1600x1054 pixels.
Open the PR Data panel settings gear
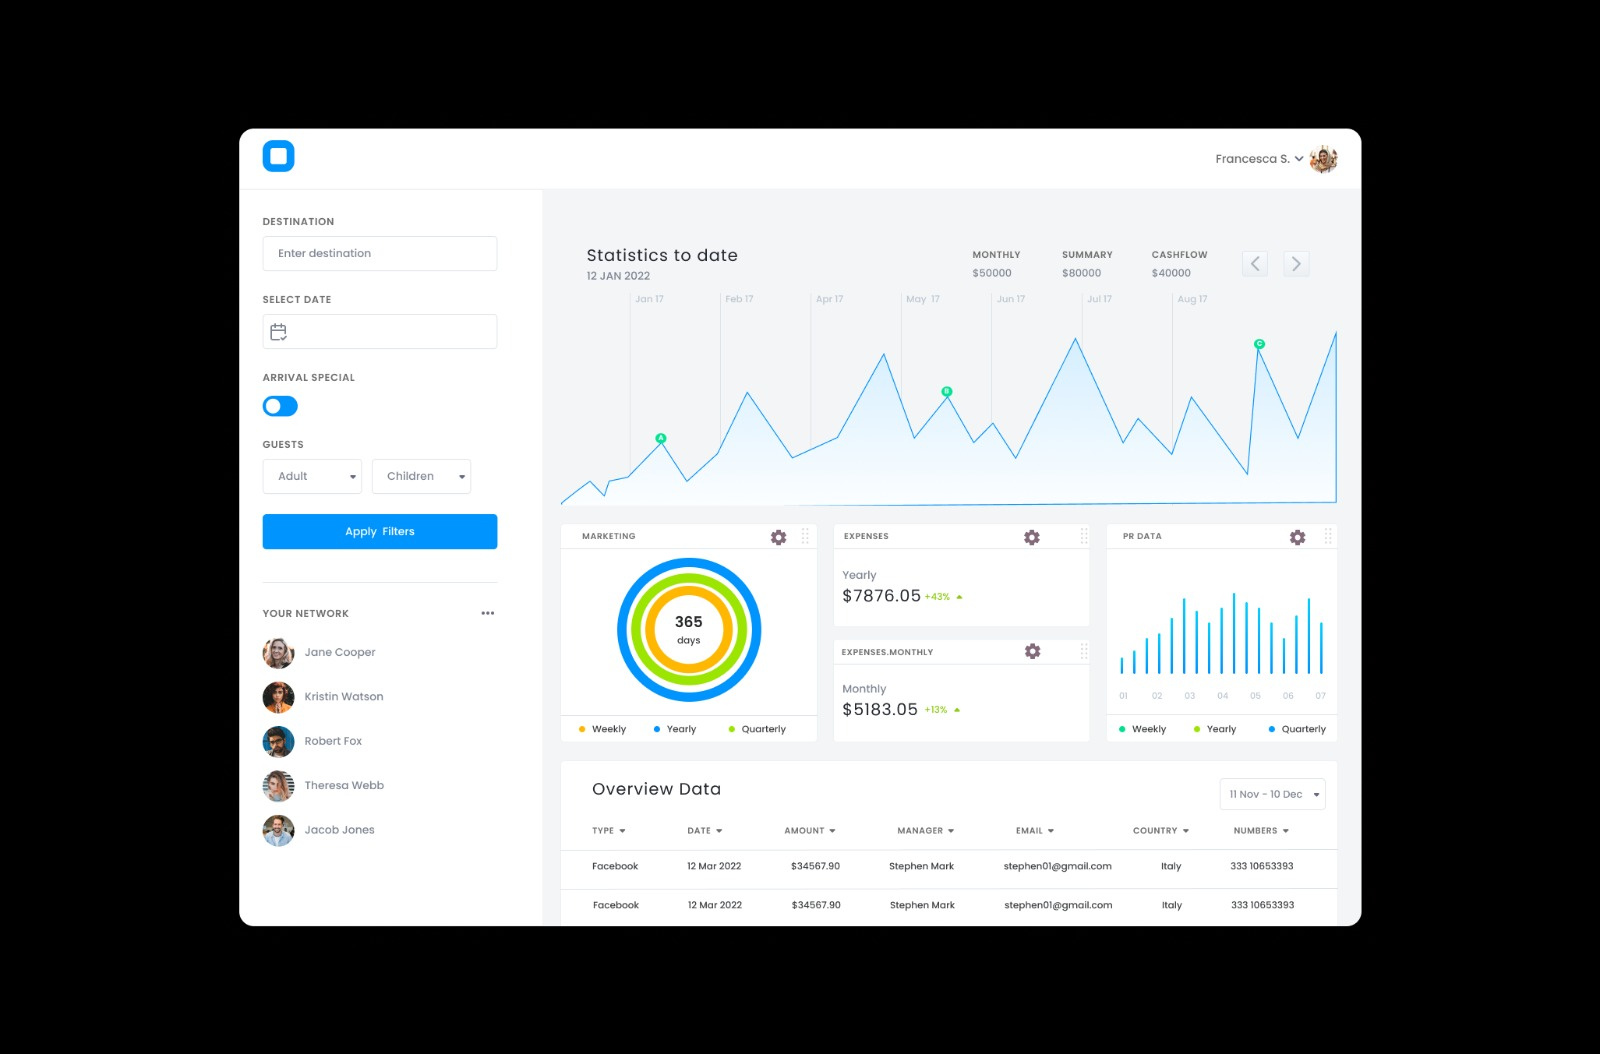1297,537
